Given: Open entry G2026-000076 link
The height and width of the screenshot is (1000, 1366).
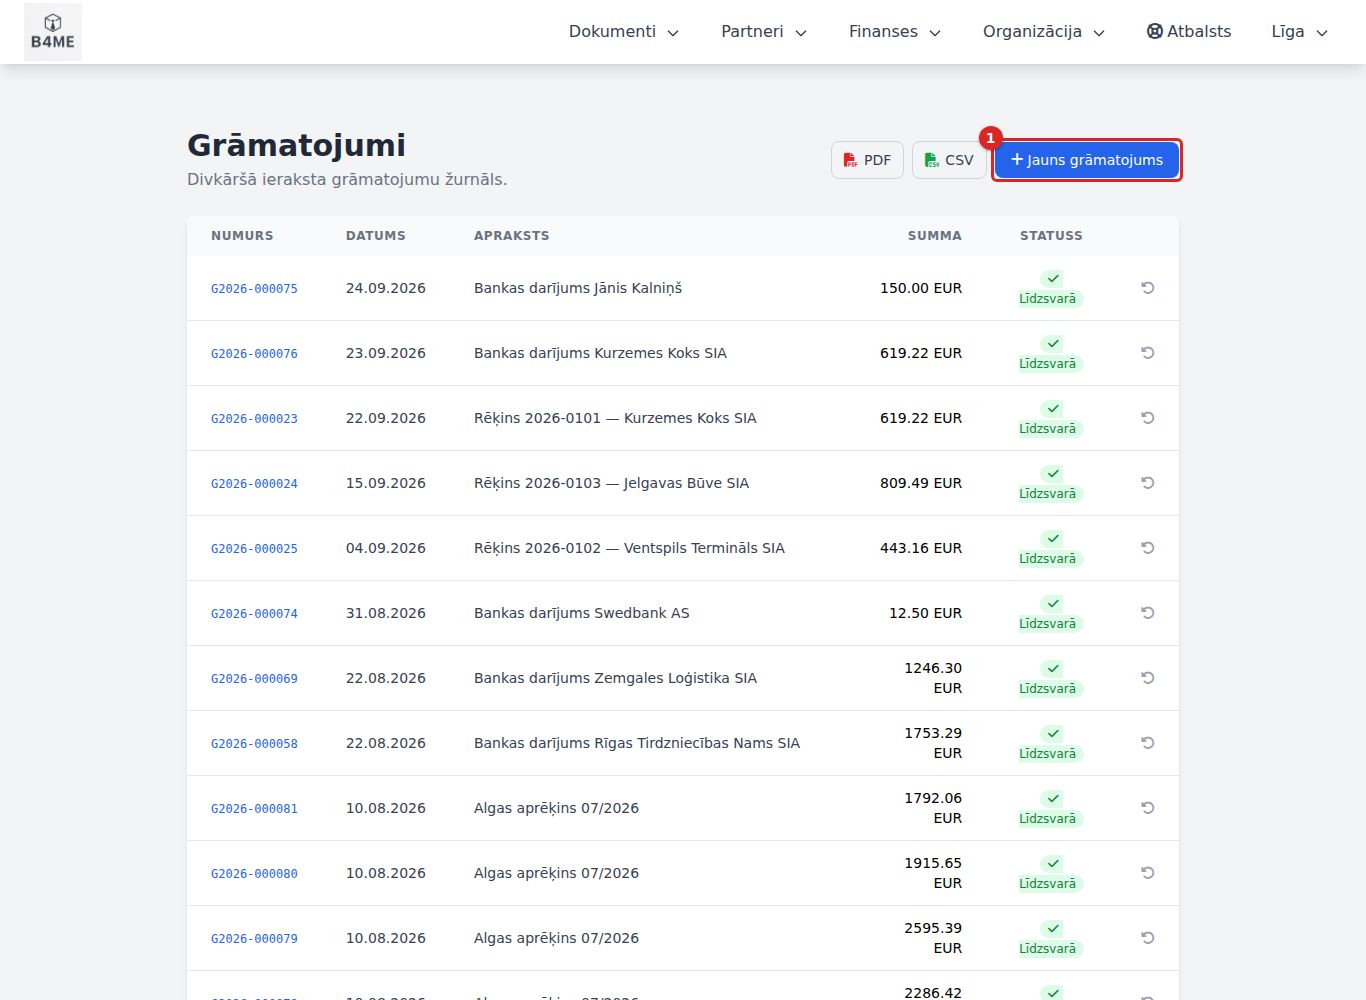Looking at the screenshot, I should [x=254, y=354].
